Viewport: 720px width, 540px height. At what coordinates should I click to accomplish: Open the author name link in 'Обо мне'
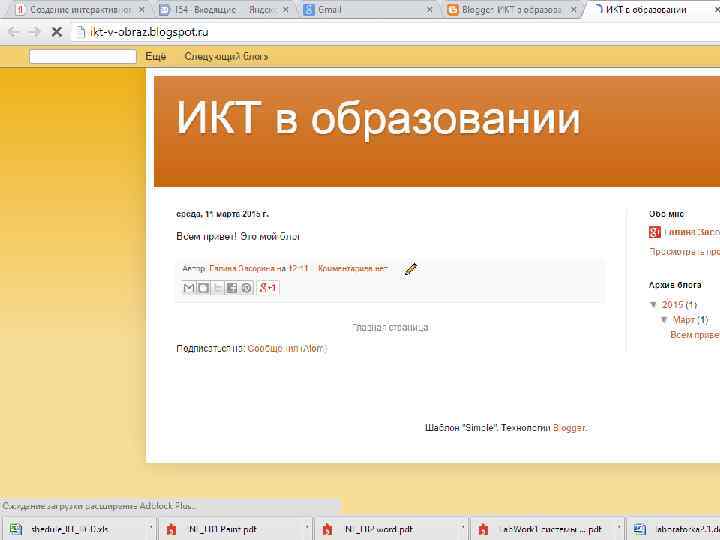[692, 232]
